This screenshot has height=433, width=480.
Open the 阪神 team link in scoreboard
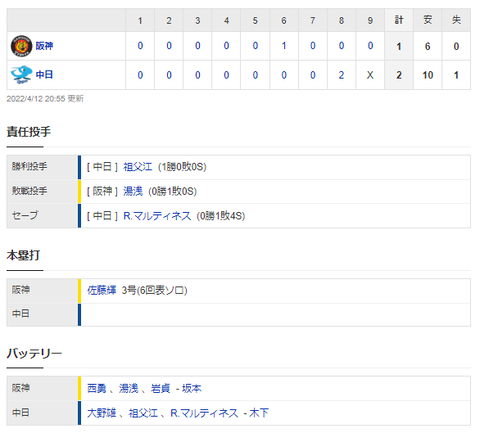tap(44, 46)
